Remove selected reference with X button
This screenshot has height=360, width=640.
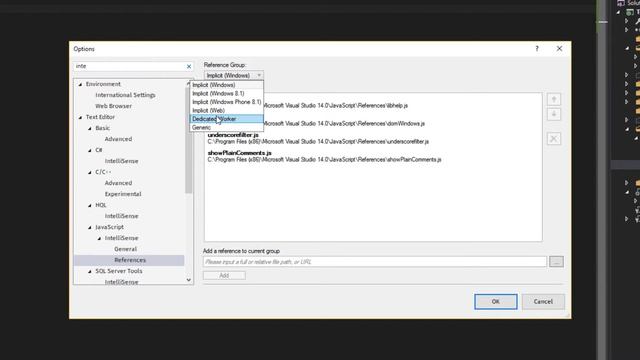pyautogui.click(x=553, y=139)
